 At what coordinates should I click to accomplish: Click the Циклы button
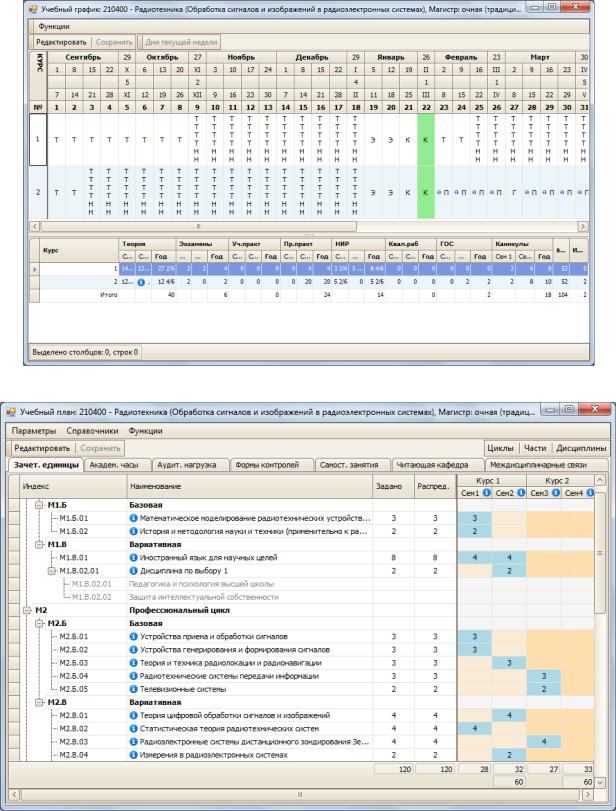click(x=500, y=448)
